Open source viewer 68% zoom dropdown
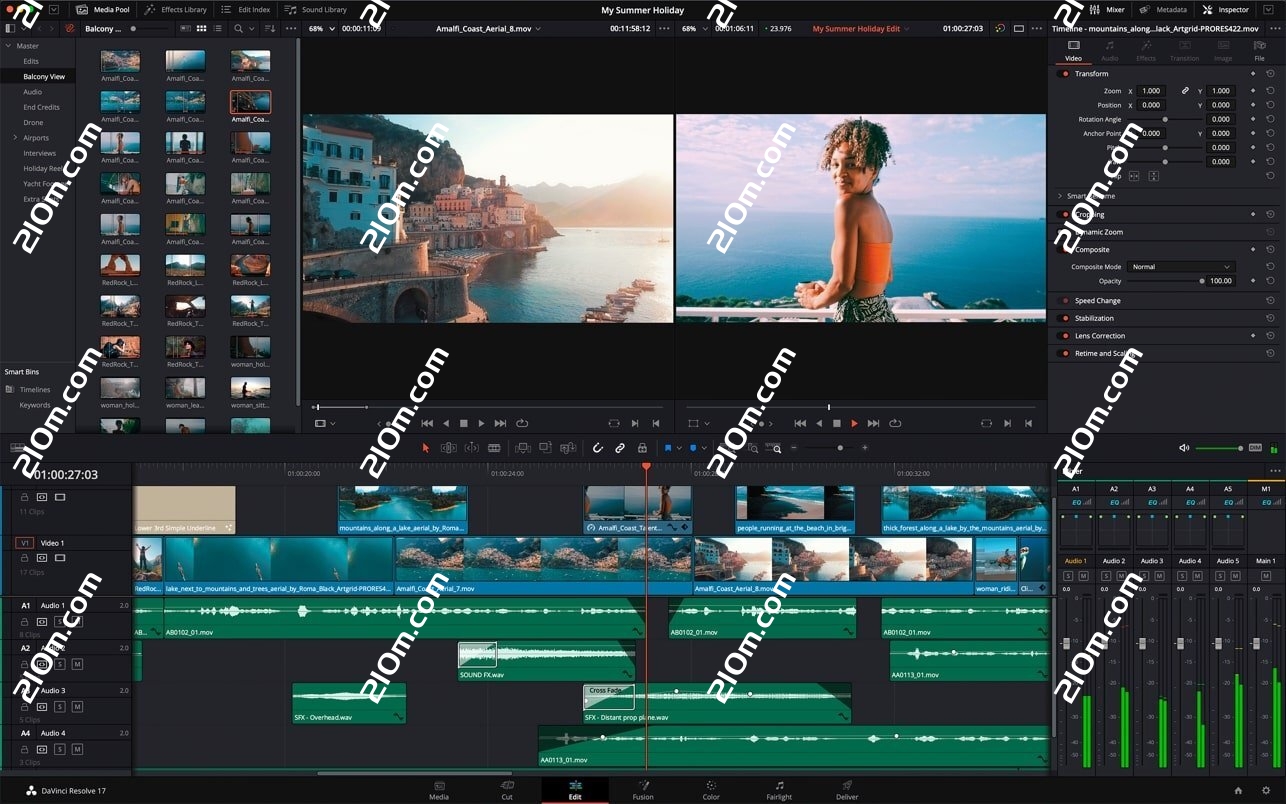The height and width of the screenshot is (804, 1286). click(319, 29)
